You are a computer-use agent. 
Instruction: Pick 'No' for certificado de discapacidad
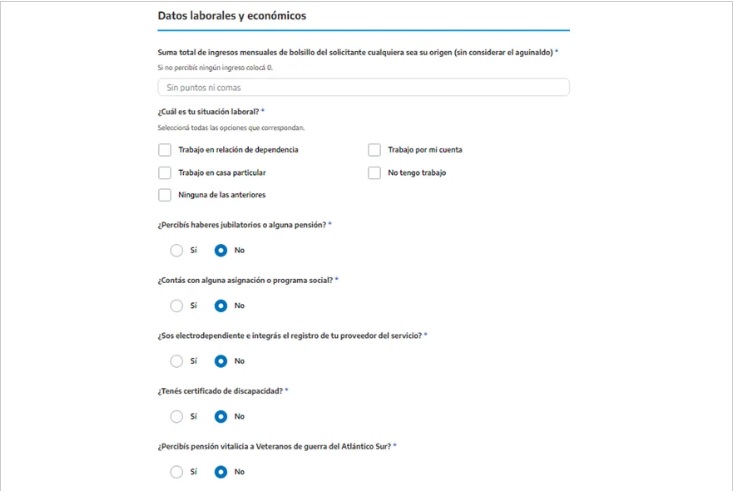point(221,416)
